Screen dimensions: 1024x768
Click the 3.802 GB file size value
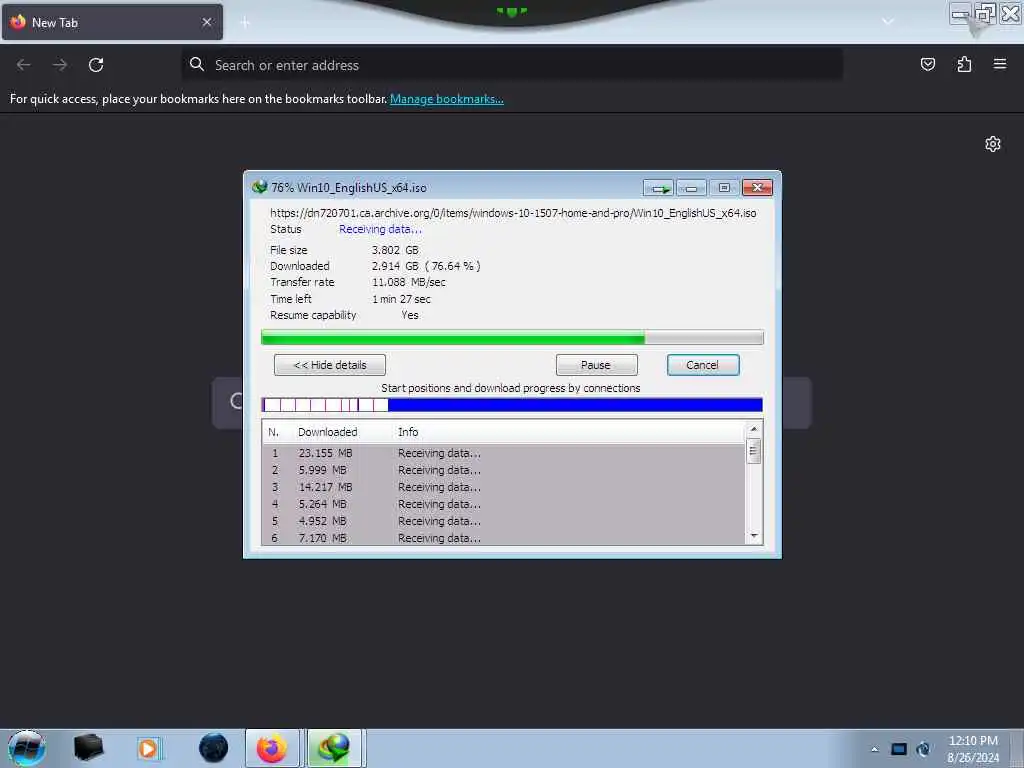(395, 250)
